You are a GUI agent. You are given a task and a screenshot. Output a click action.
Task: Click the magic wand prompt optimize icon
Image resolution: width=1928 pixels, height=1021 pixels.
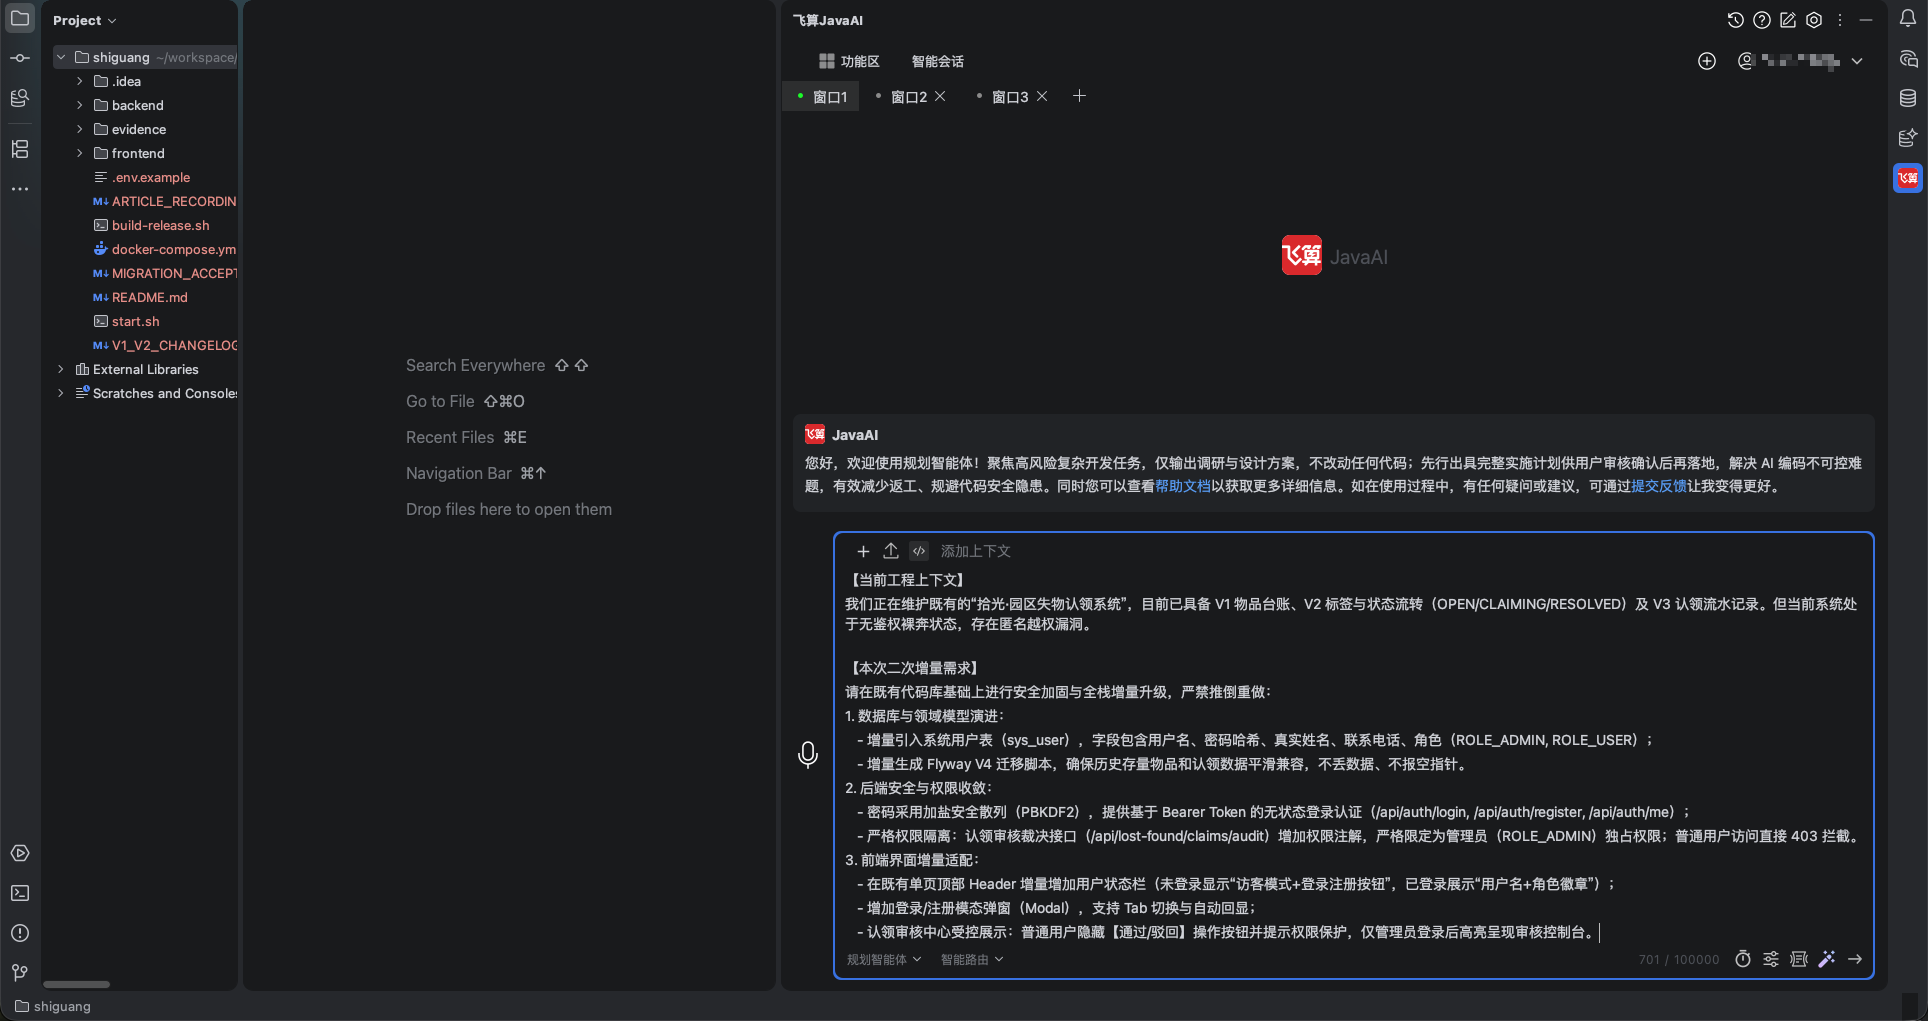1827,959
